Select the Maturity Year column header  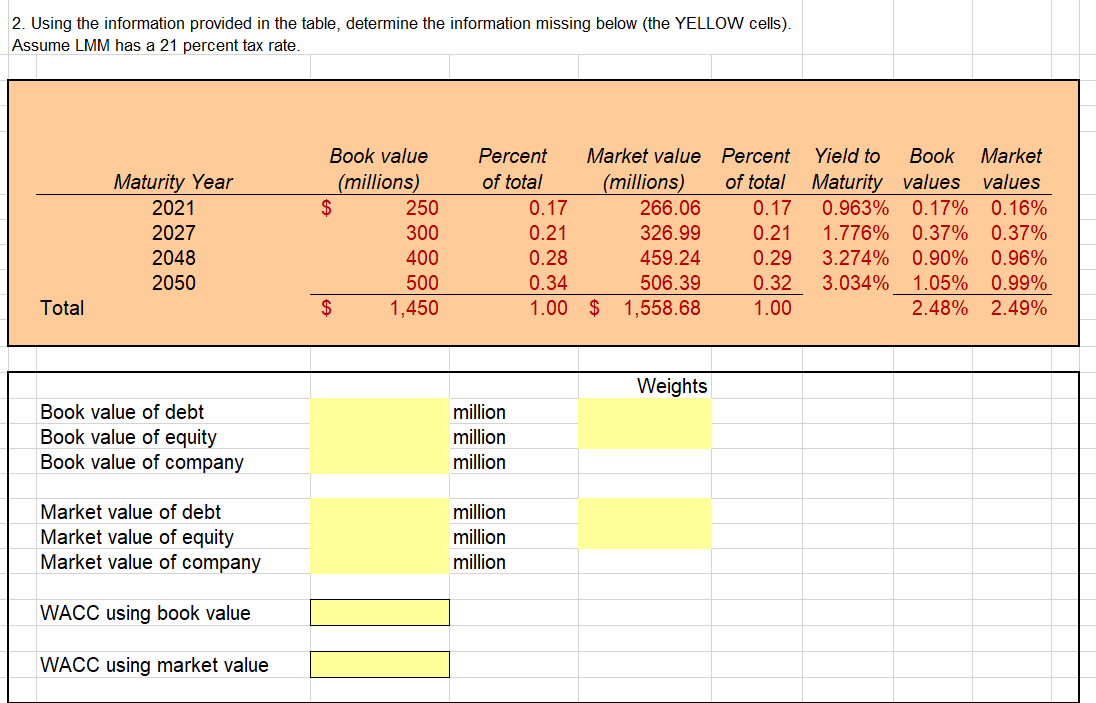(x=173, y=183)
